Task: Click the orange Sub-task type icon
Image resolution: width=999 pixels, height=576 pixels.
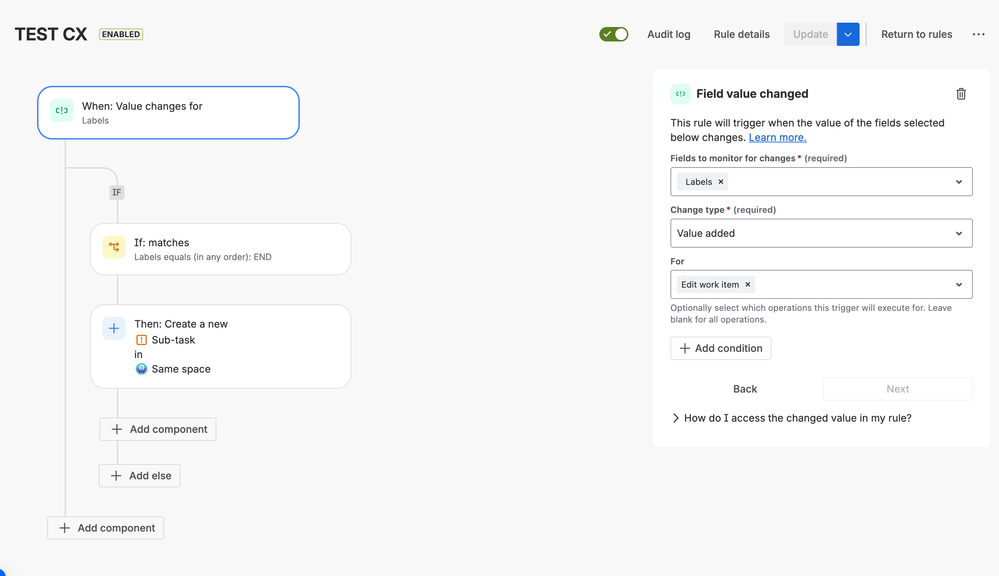Action: (141, 340)
